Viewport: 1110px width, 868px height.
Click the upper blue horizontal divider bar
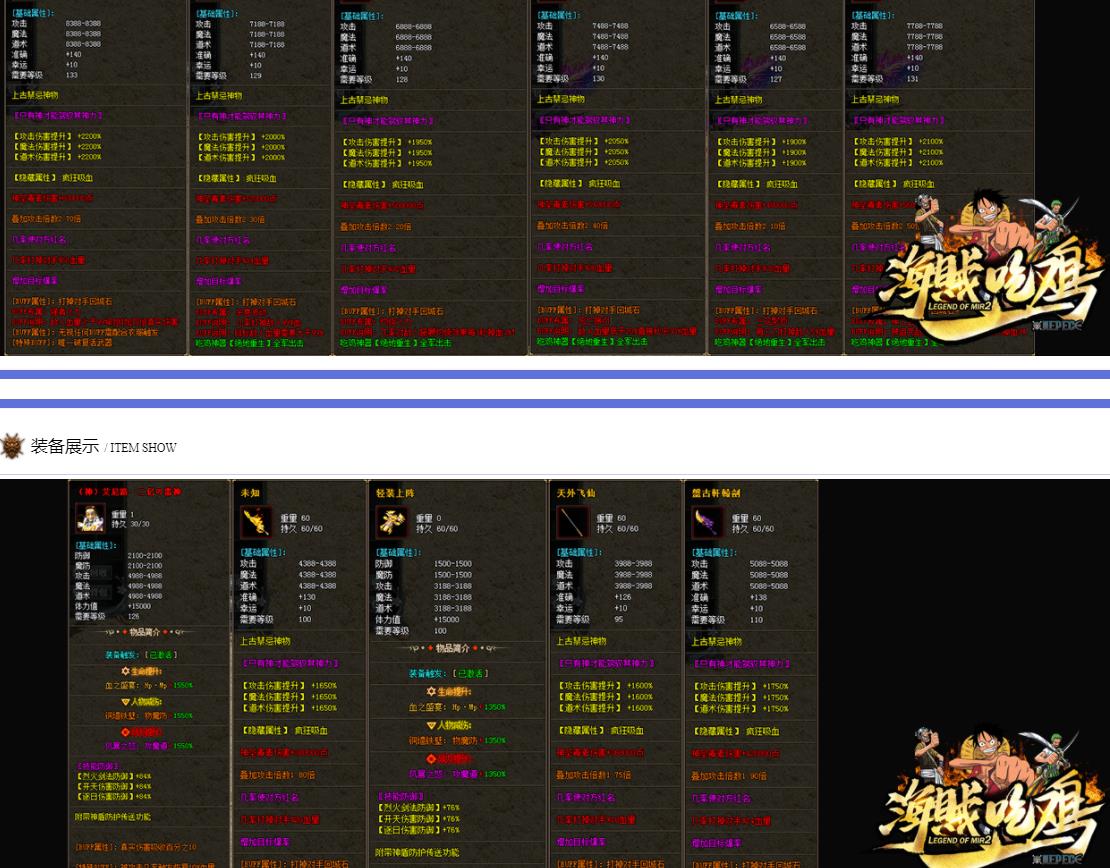[555, 375]
